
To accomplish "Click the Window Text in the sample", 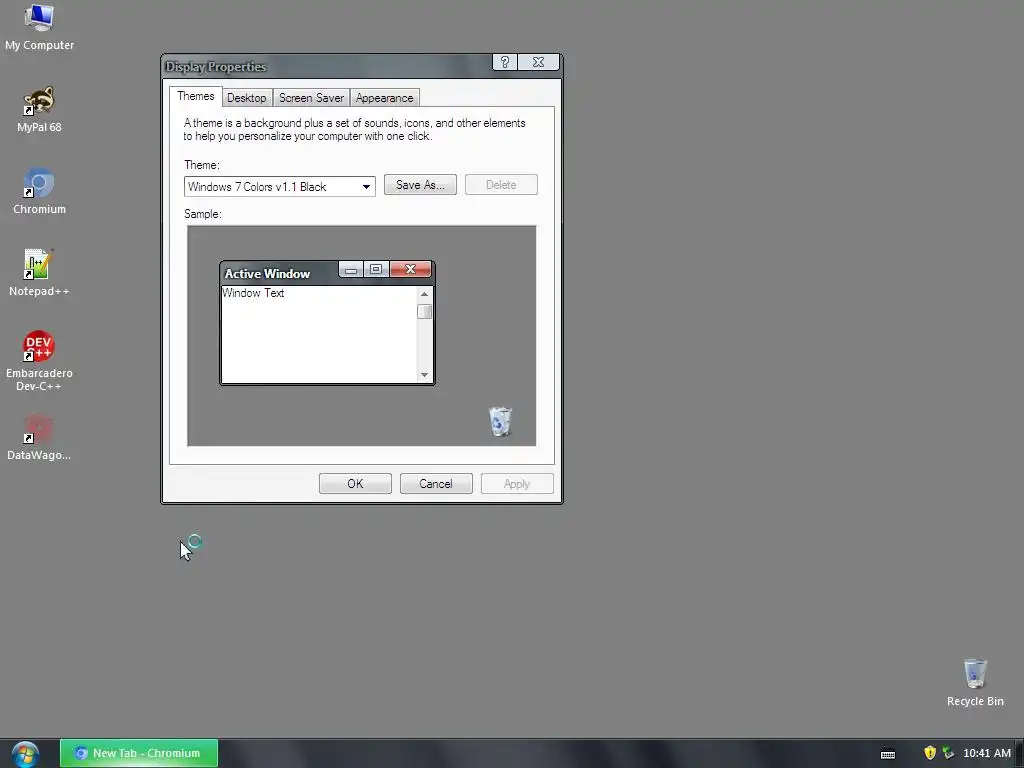I will coord(253,293).
